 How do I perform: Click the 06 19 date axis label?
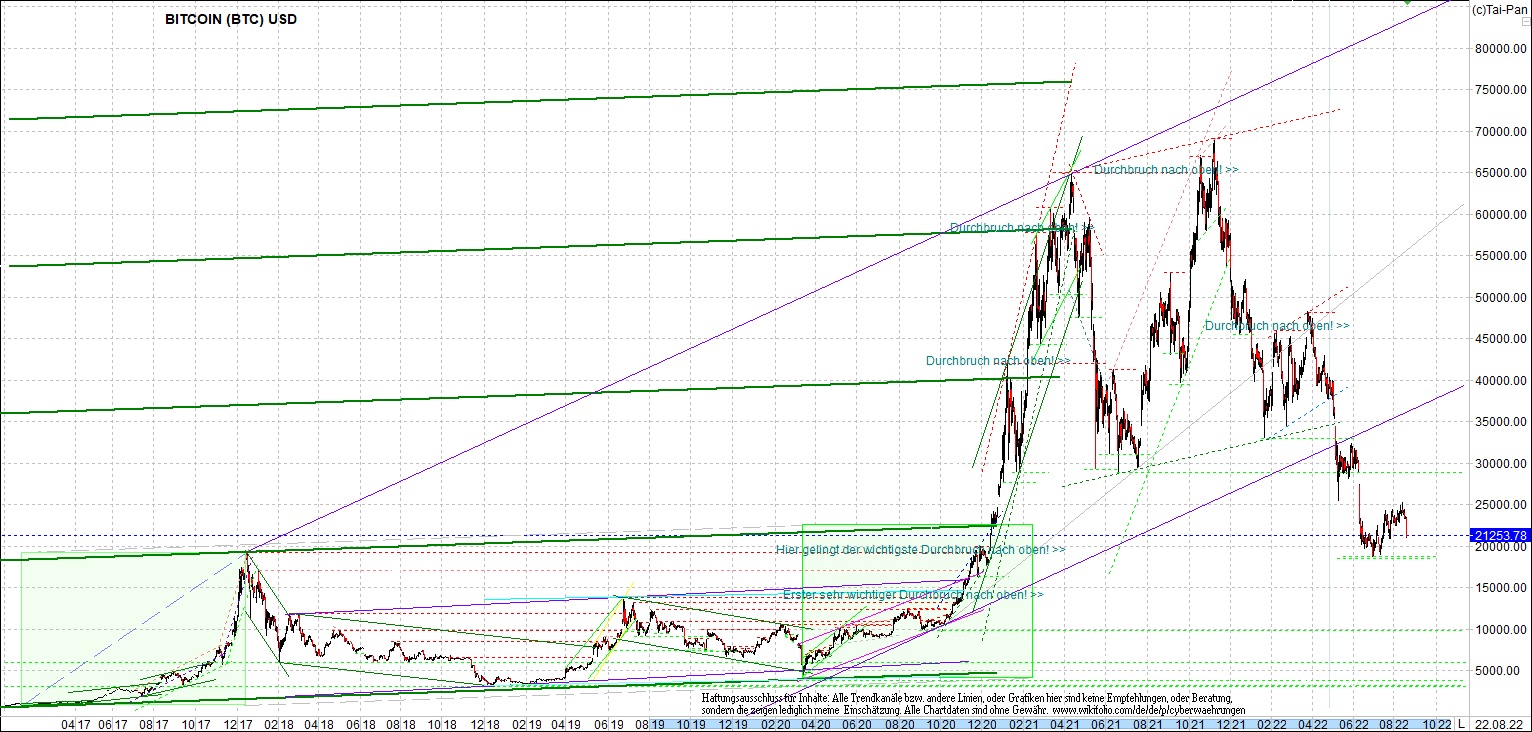608,724
